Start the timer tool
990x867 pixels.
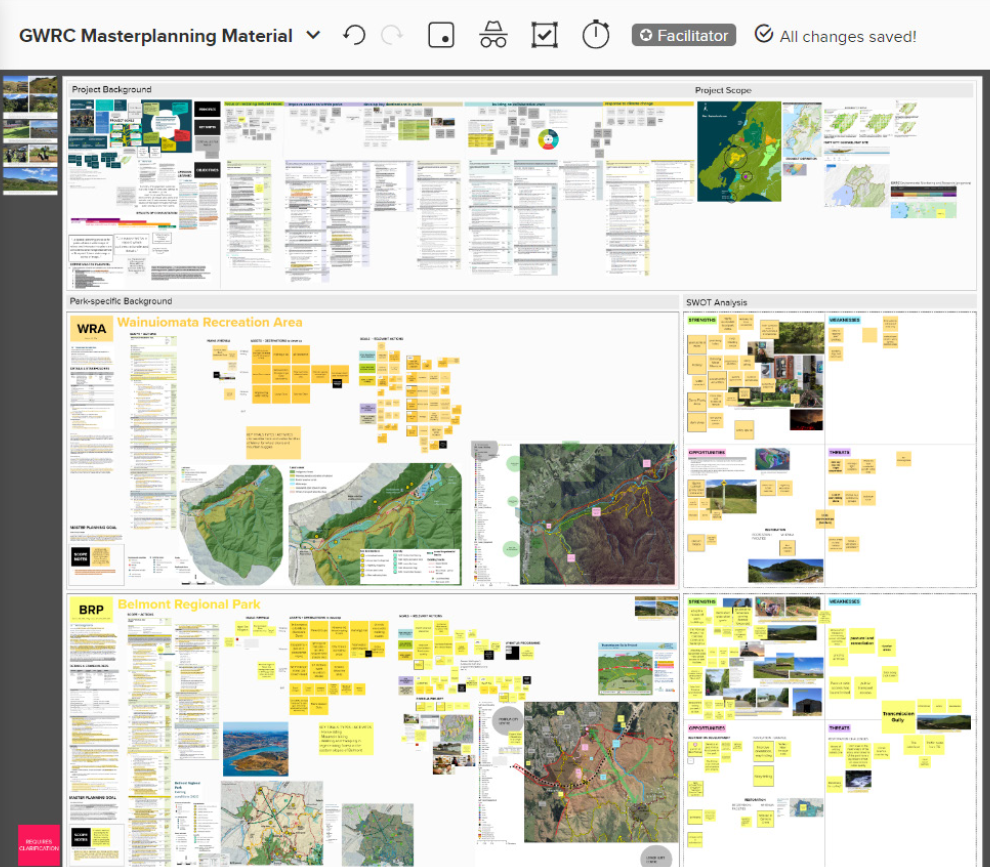(x=595, y=34)
